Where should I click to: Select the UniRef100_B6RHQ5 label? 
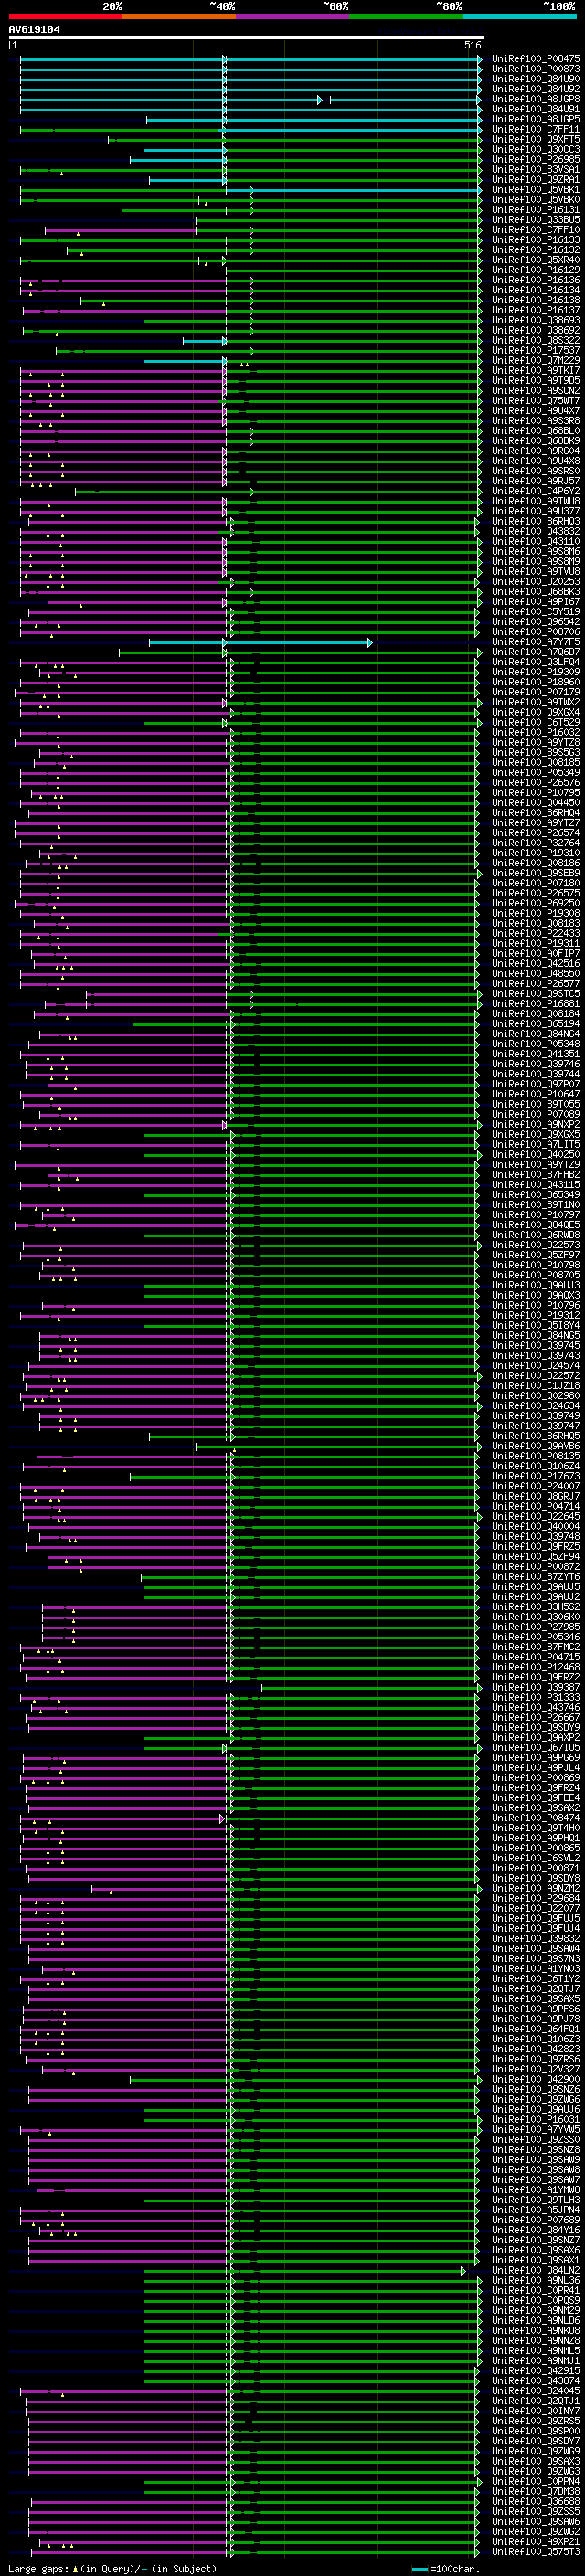point(535,1436)
